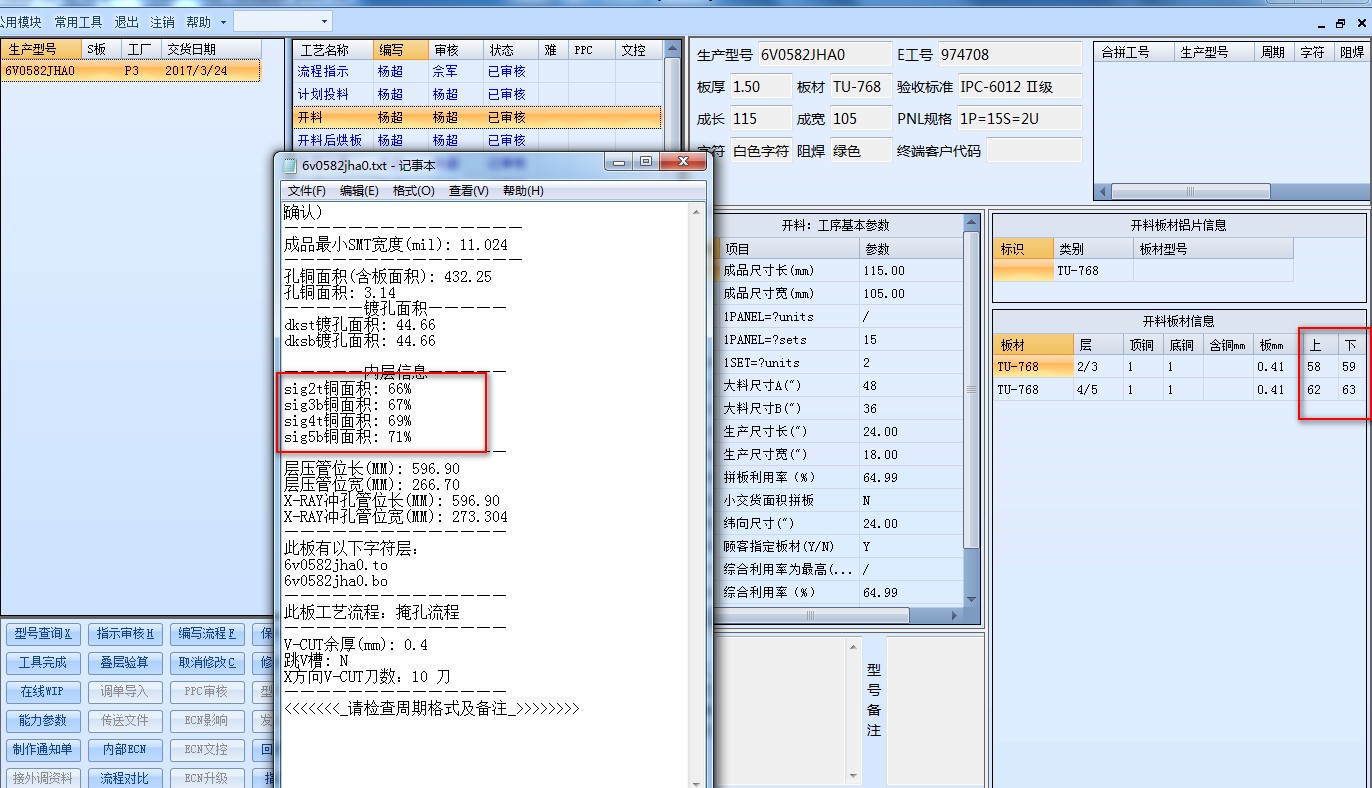Close the main application's inner document

tap(1361, 23)
